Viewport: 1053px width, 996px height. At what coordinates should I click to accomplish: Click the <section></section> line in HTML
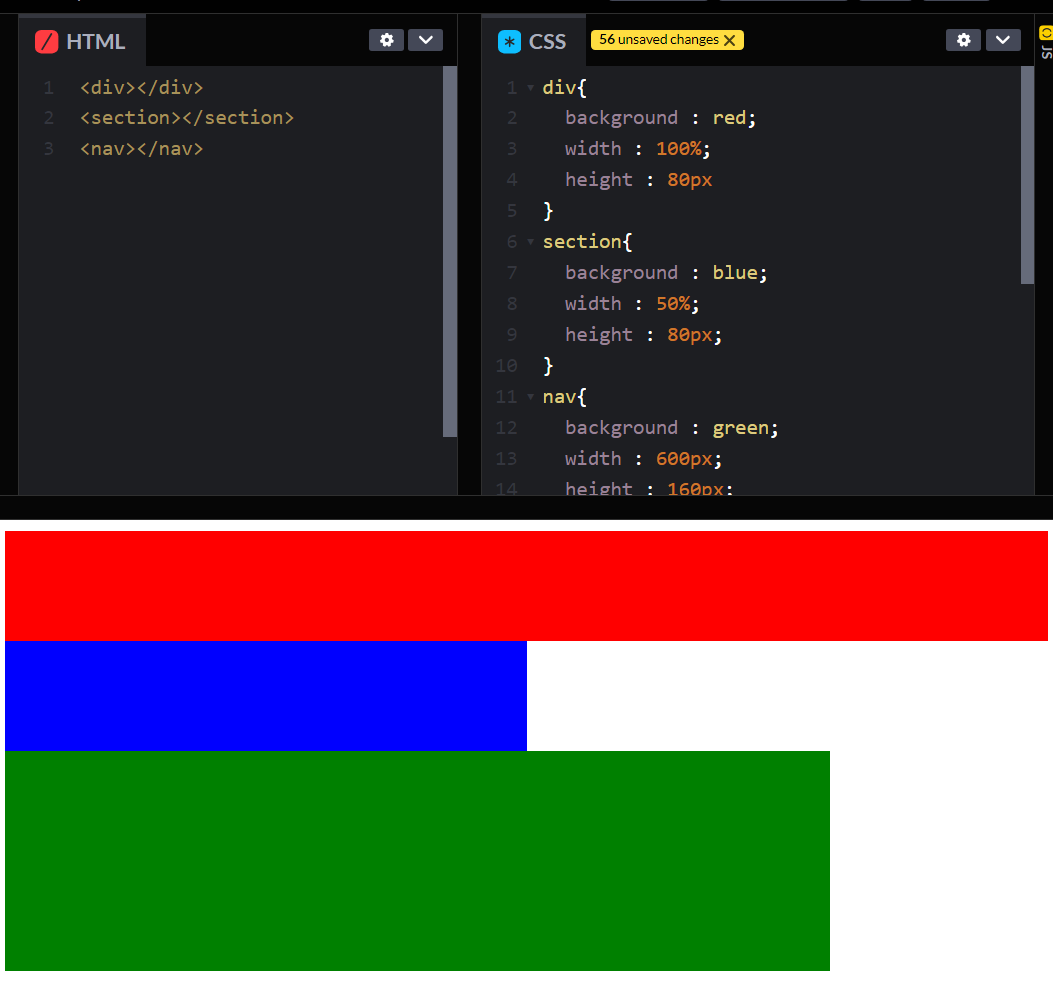pos(187,118)
